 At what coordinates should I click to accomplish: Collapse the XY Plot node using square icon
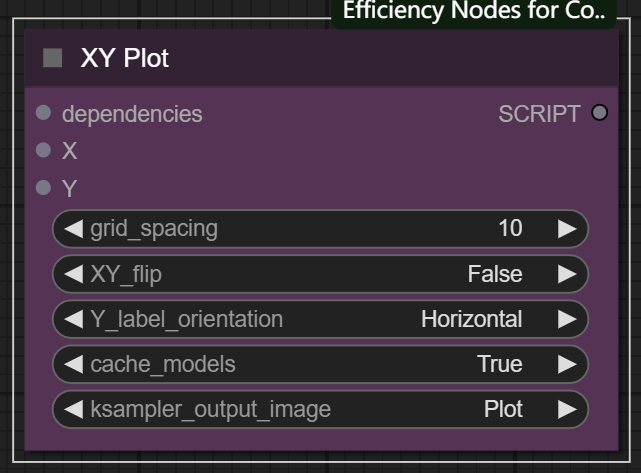pyautogui.click(x=53, y=58)
